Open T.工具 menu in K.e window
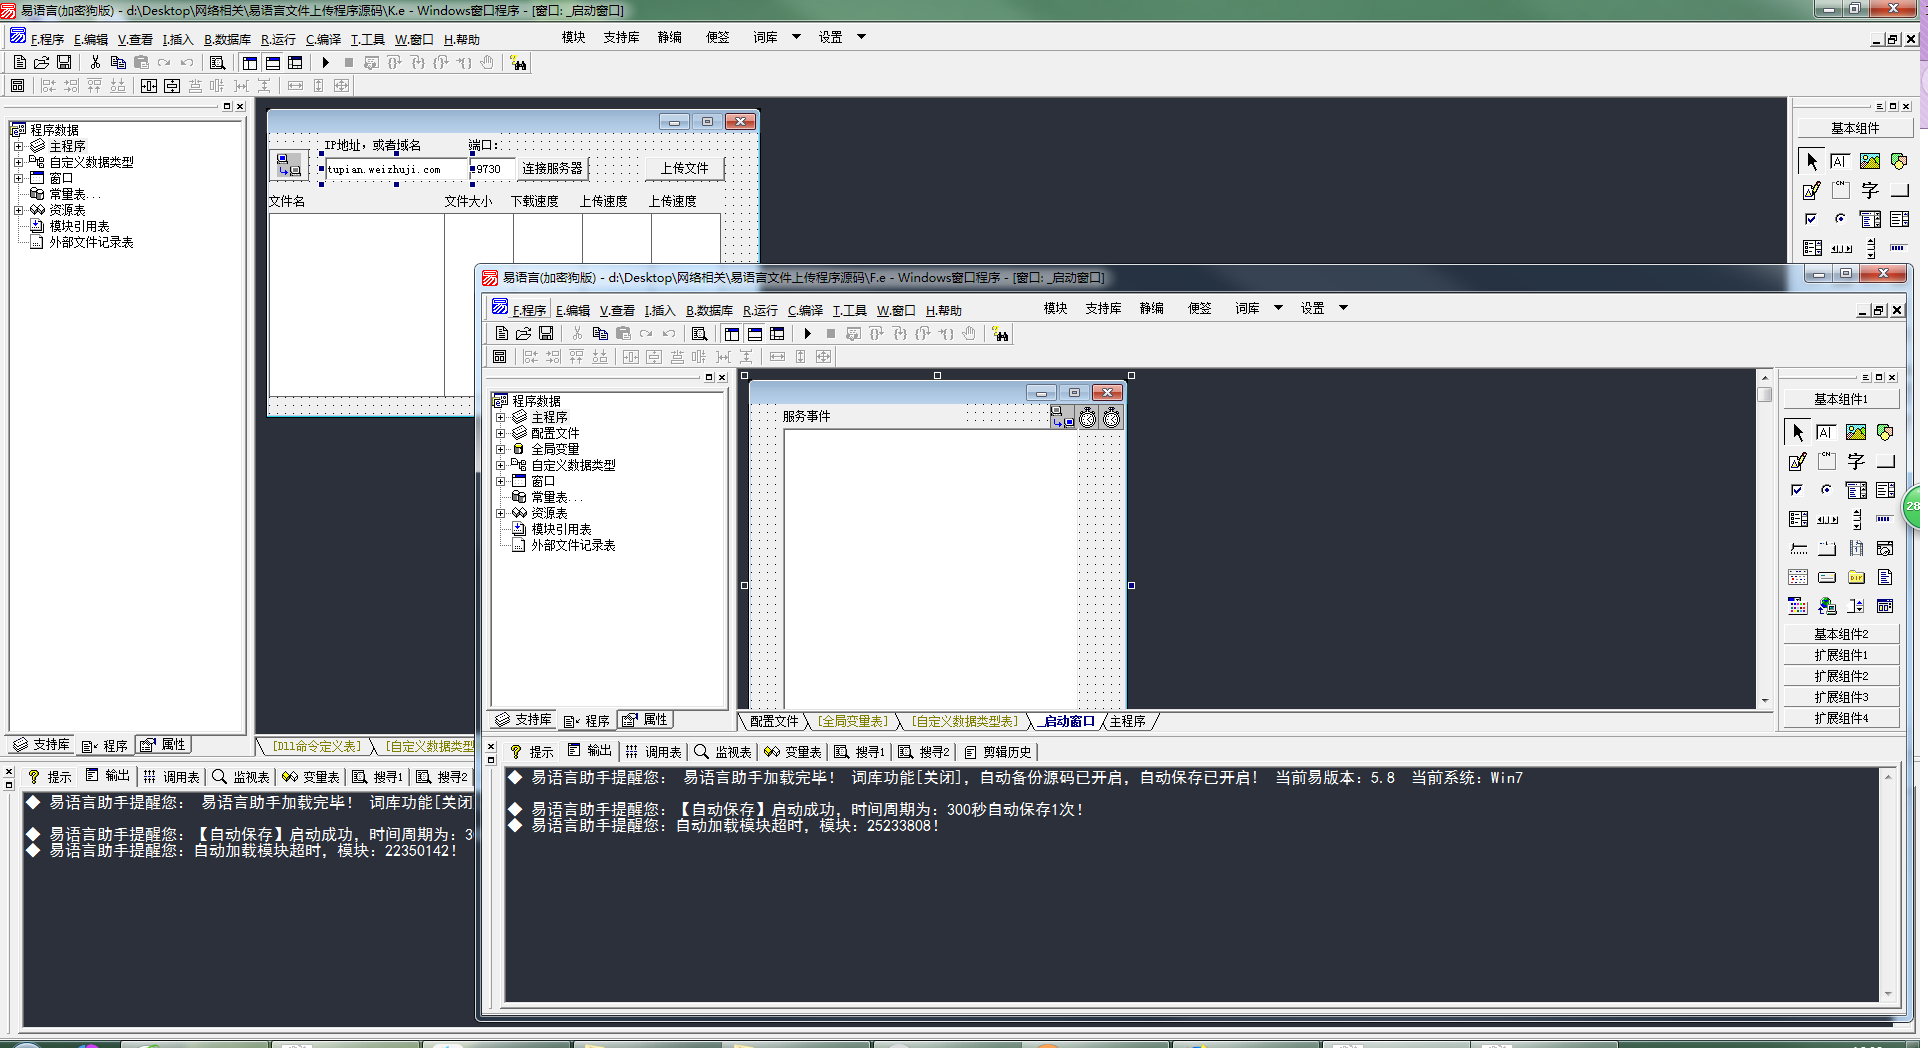This screenshot has height=1048, width=1928. pos(368,39)
